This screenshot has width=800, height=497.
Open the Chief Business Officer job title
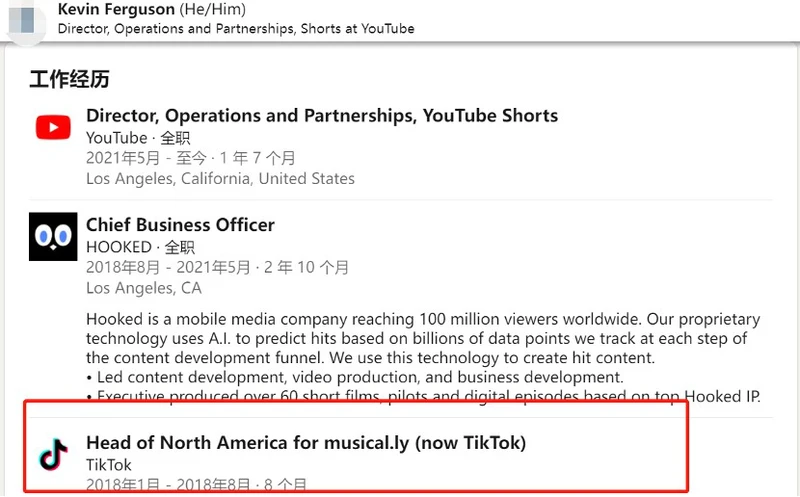(x=180, y=225)
